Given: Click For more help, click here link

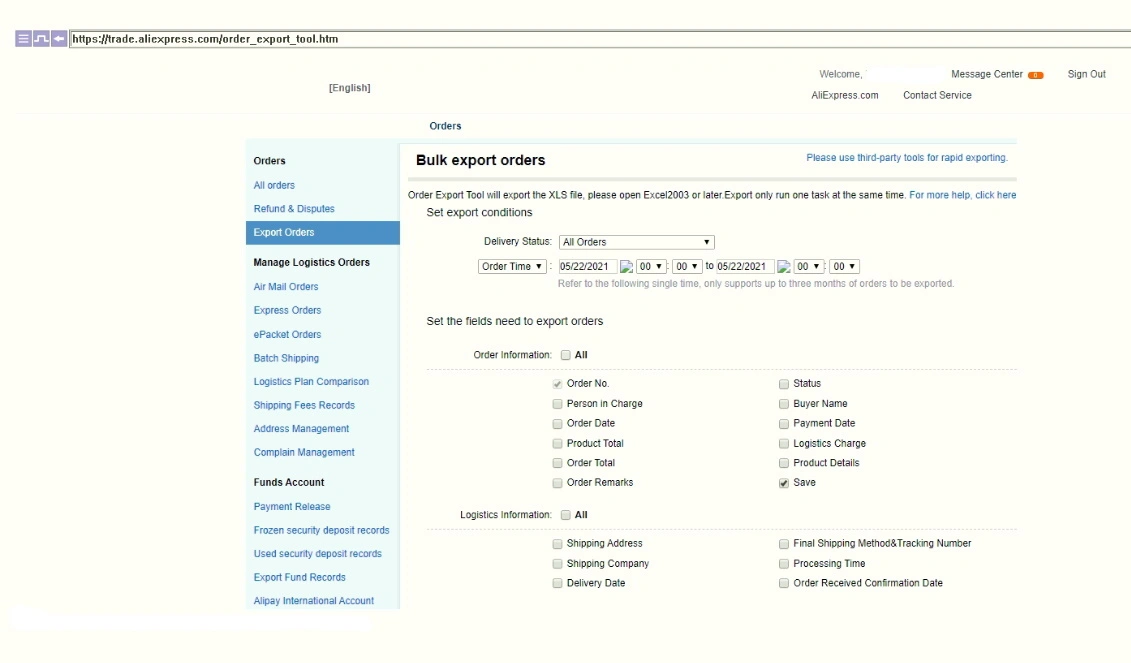Looking at the screenshot, I should pos(962,196).
